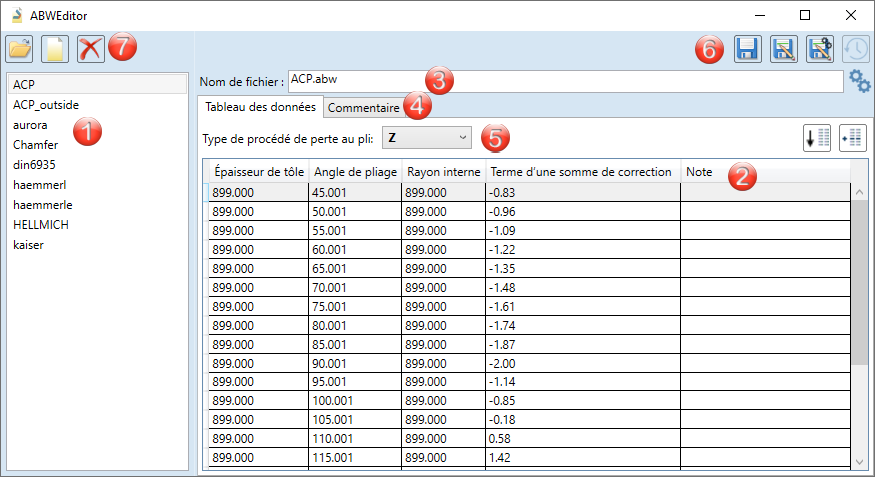Click the sort rows down-arrow icon
This screenshot has height=477, width=875.
click(x=817, y=138)
